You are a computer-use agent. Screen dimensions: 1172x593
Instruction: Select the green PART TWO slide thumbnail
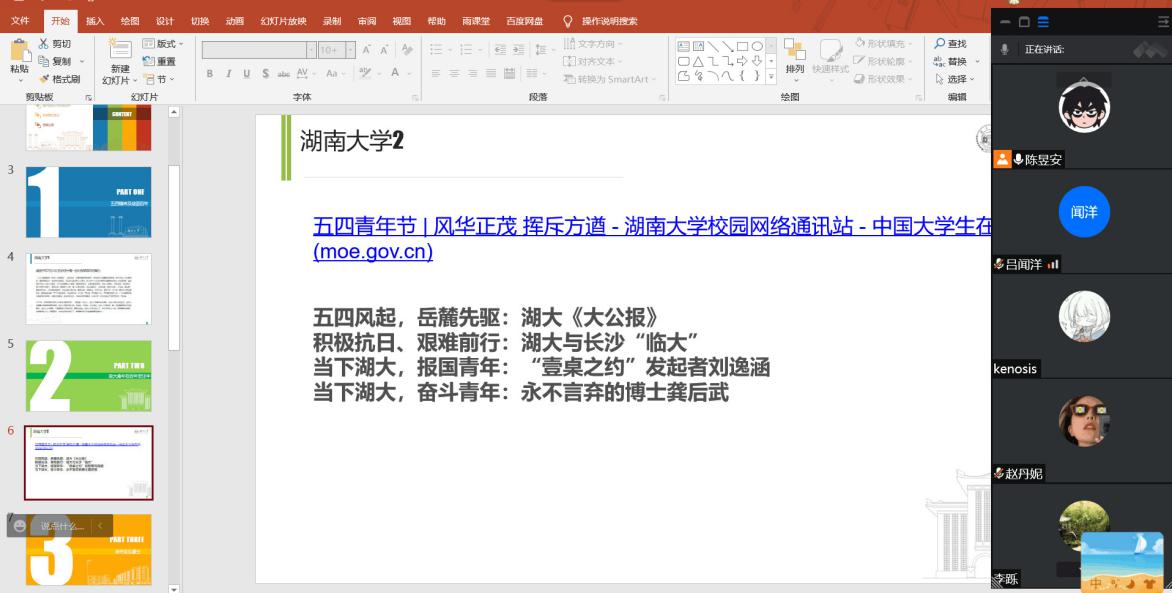pyautogui.click(x=88, y=376)
